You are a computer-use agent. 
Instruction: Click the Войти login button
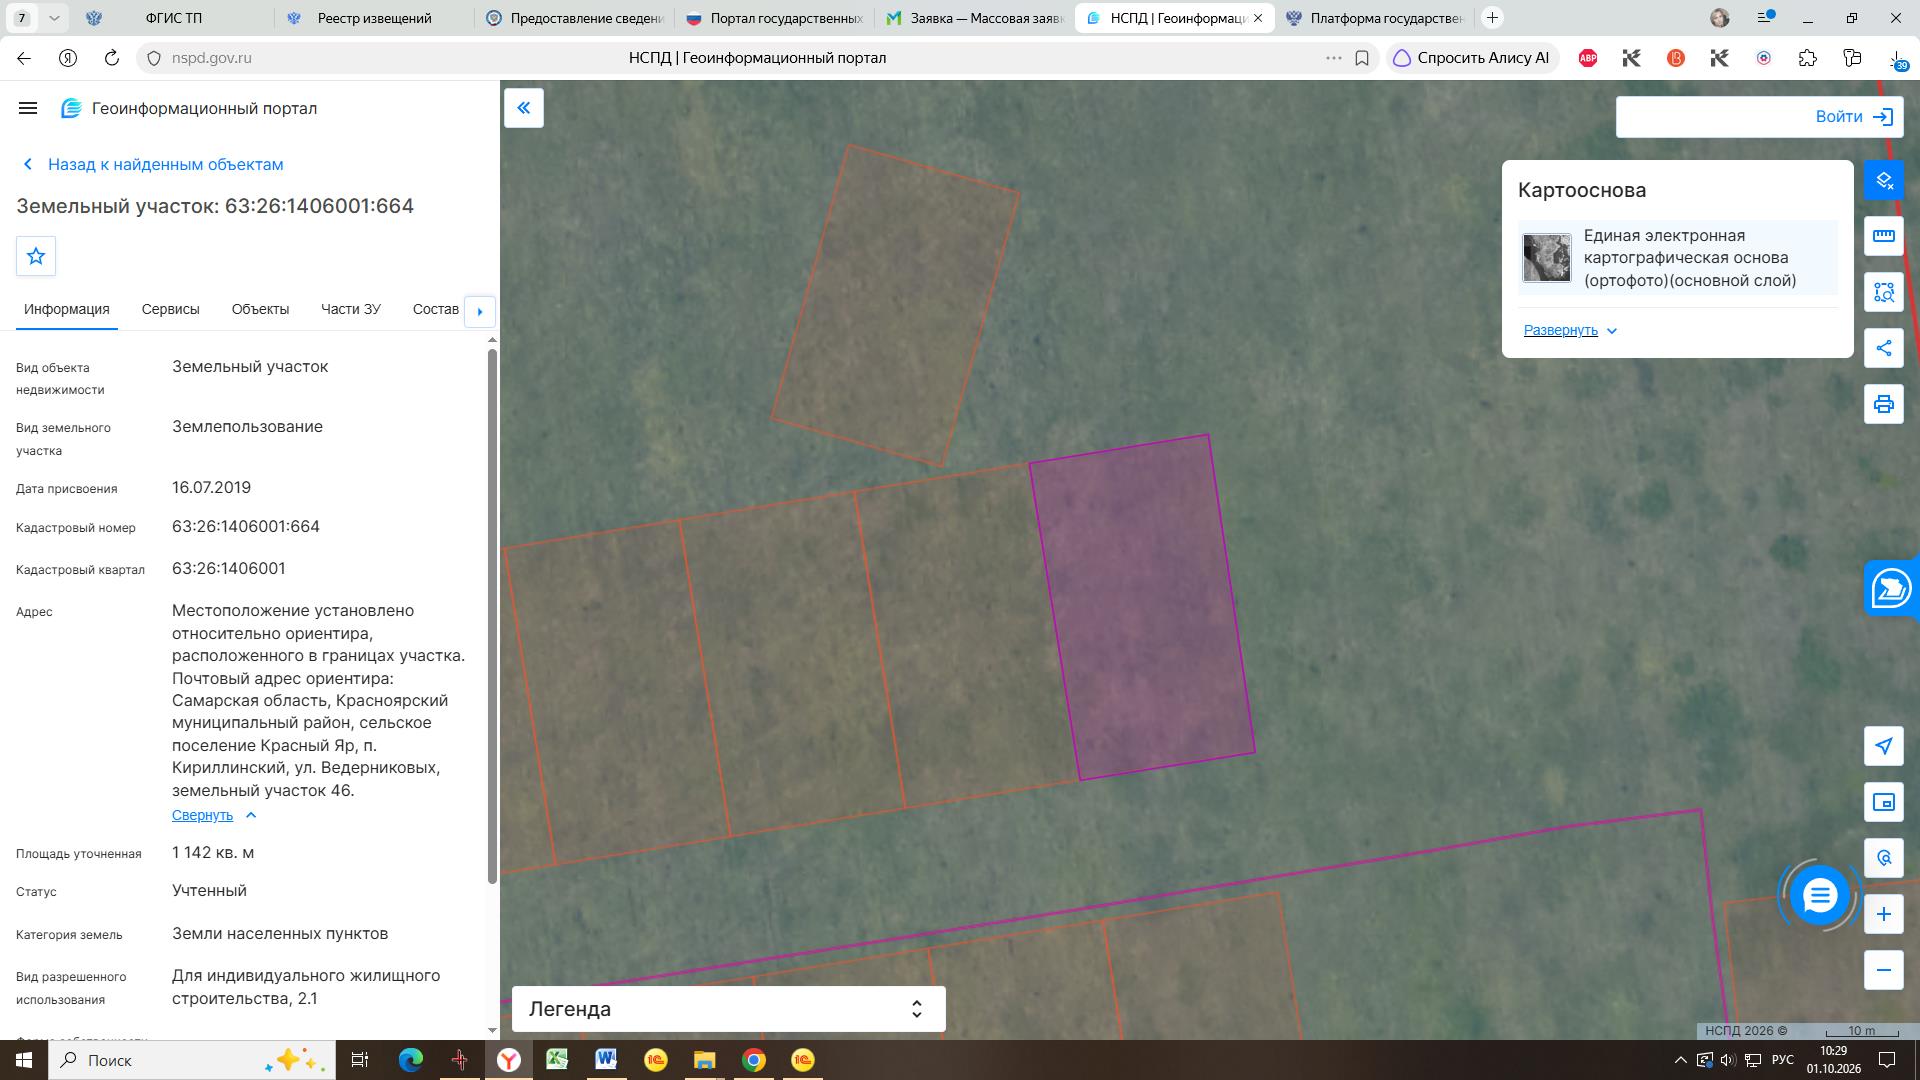point(1855,117)
